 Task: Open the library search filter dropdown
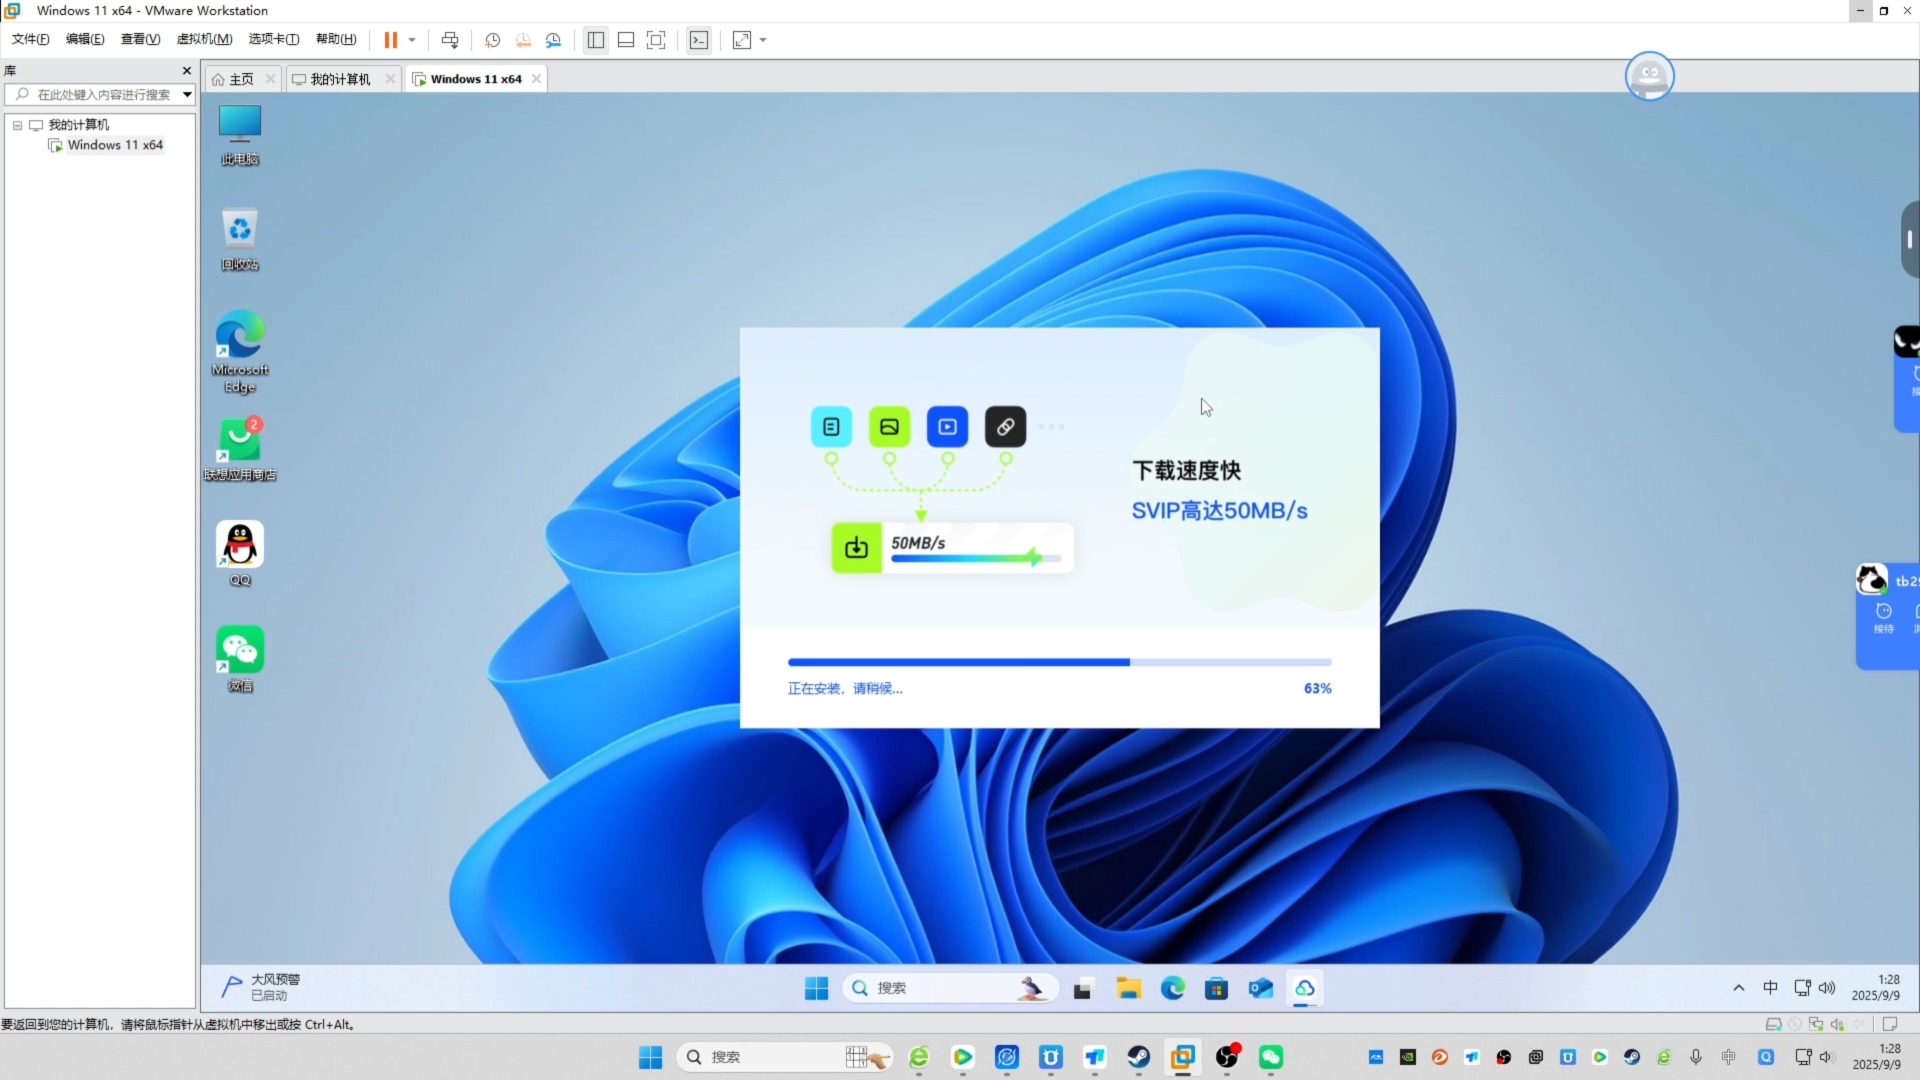(x=187, y=95)
